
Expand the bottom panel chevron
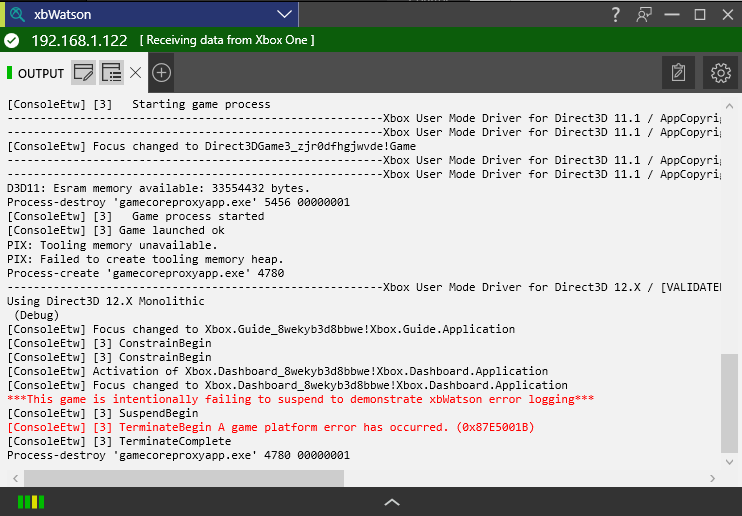click(x=392, y=502)
